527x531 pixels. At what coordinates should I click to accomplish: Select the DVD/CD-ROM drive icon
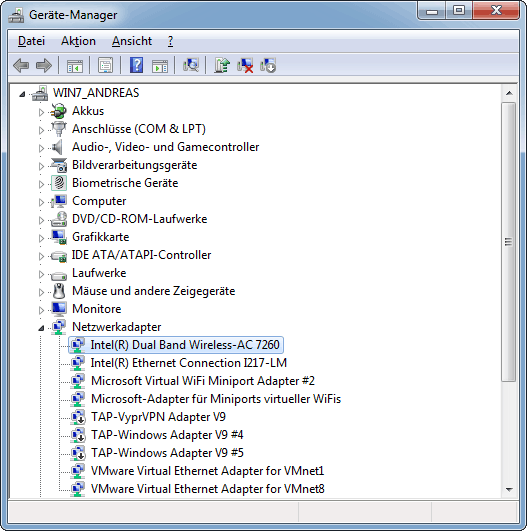(x=59, y=219)
